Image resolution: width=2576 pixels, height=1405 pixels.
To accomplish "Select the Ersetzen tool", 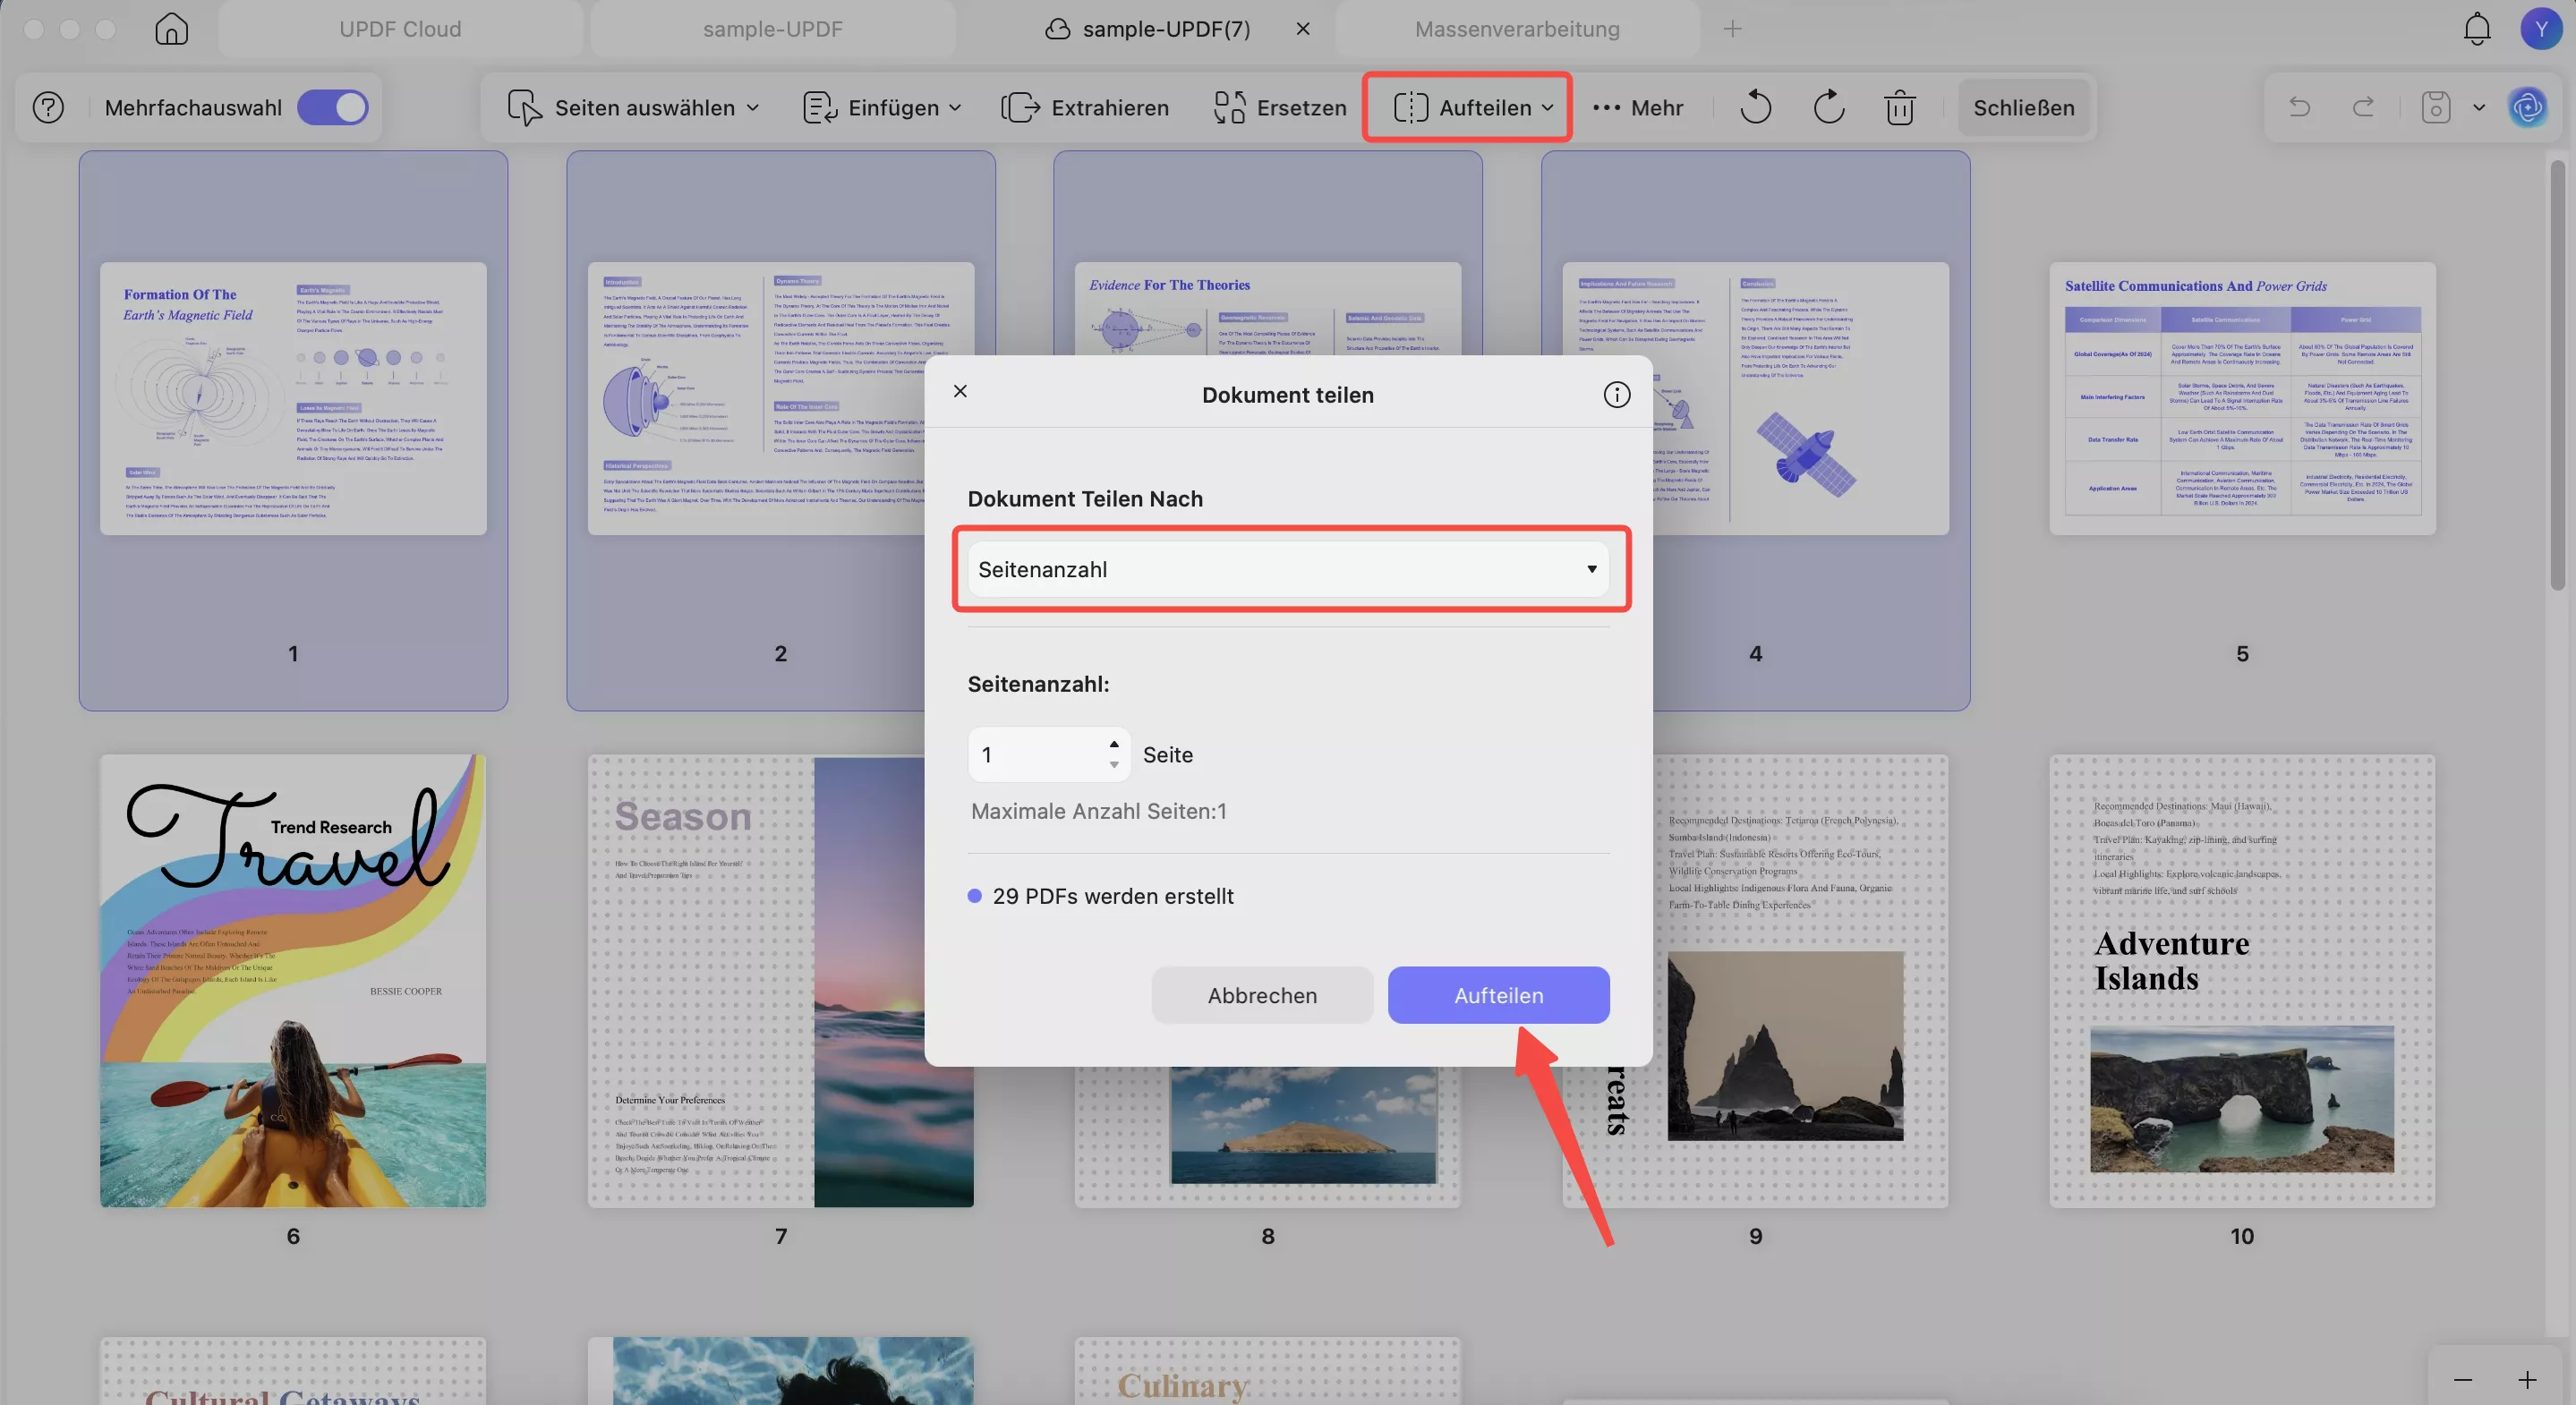I will [1279, 107].
